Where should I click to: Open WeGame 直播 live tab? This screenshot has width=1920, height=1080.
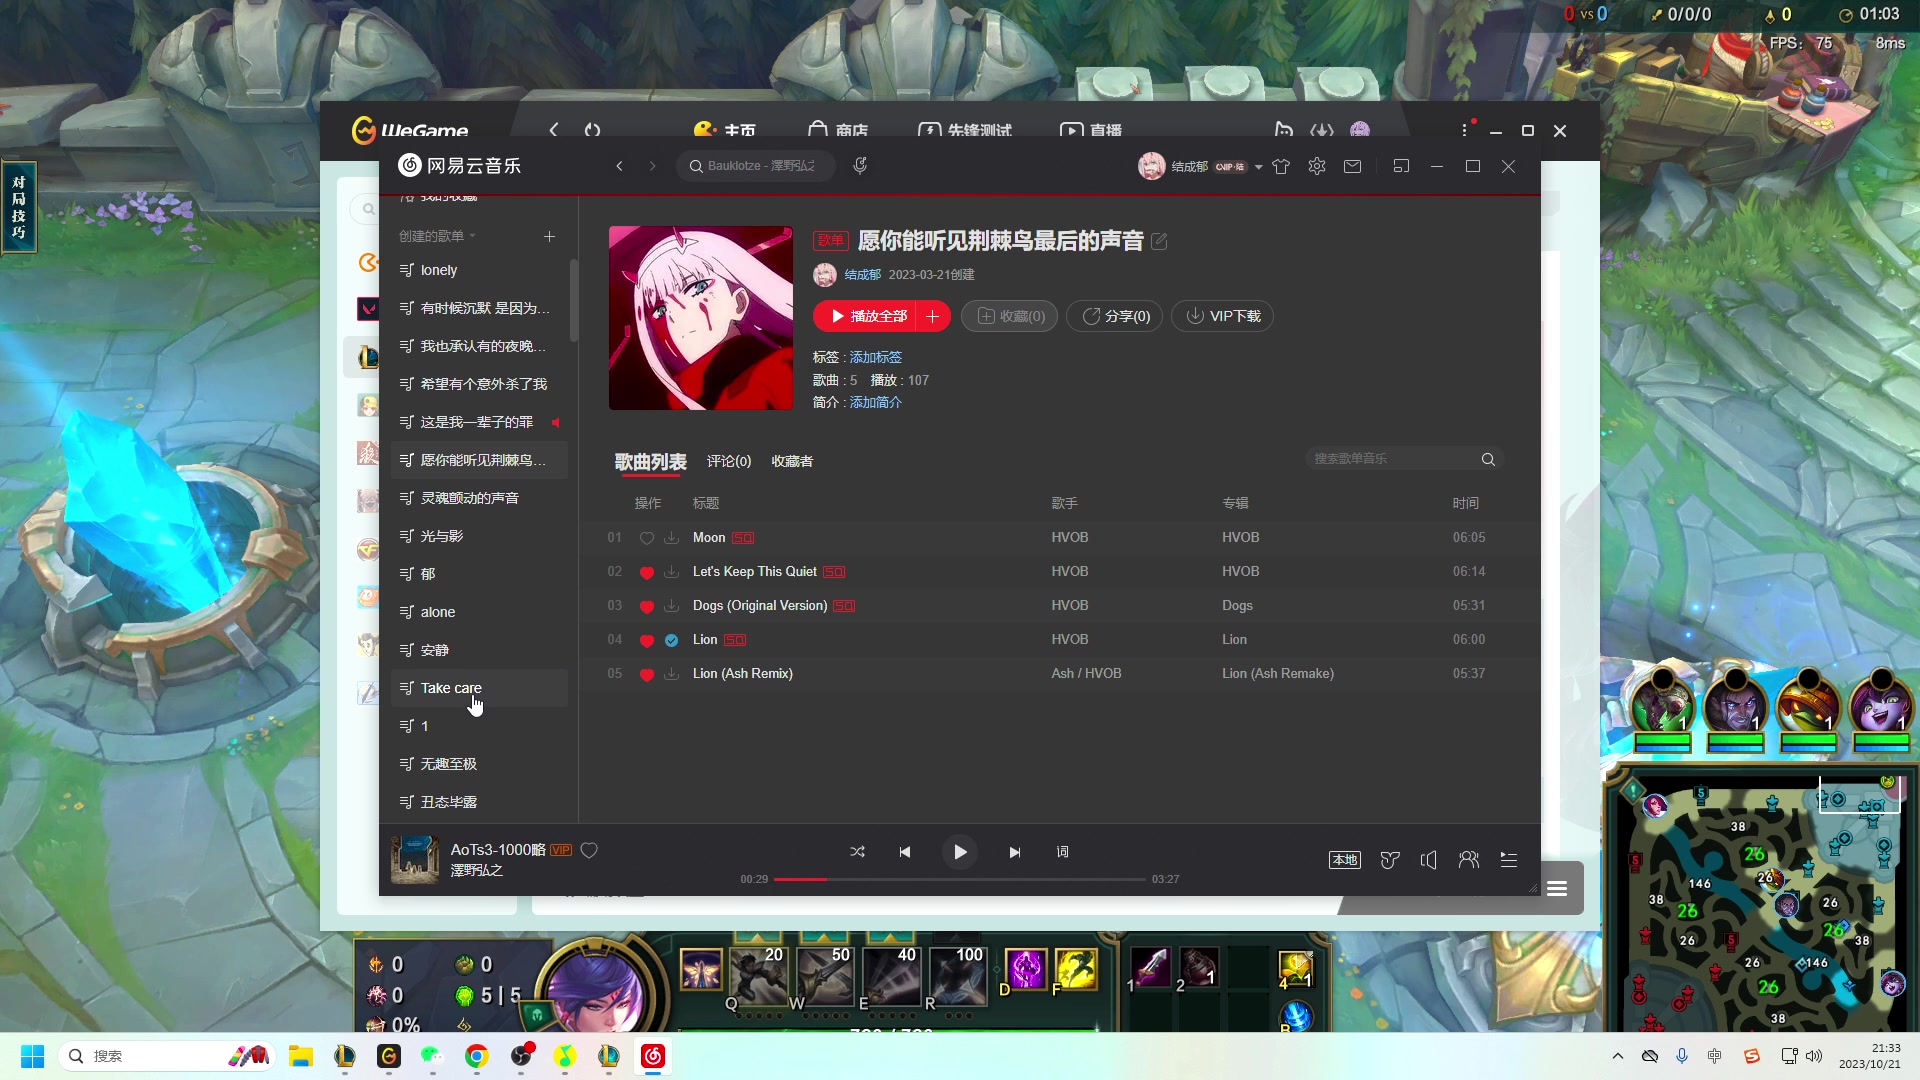(1091, 130)
